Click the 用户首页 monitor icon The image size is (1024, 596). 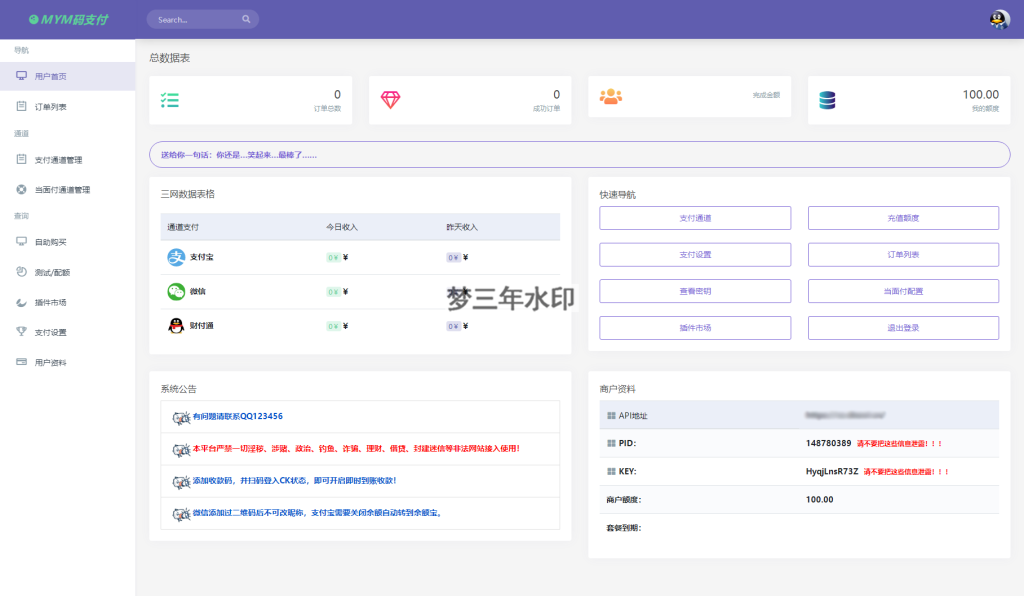coord(22,76)
